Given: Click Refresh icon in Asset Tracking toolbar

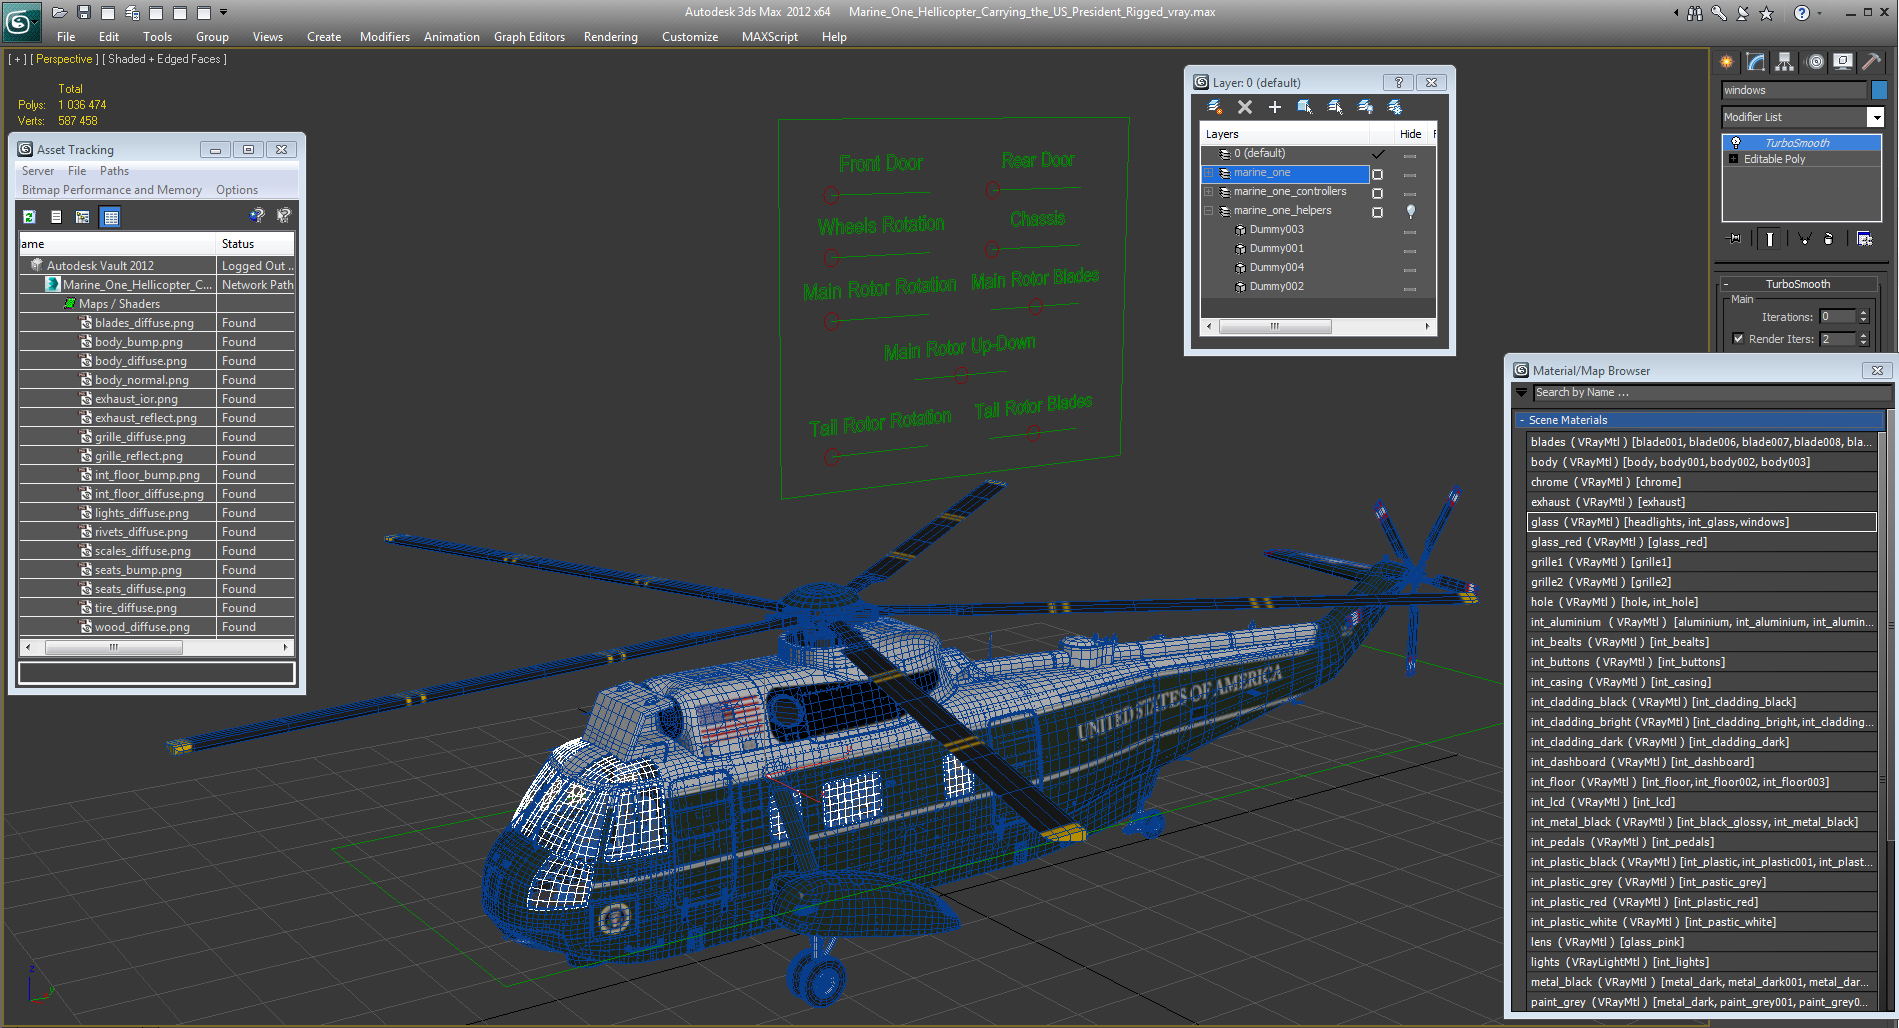Looking at the screenshot, I should (29, 216).
